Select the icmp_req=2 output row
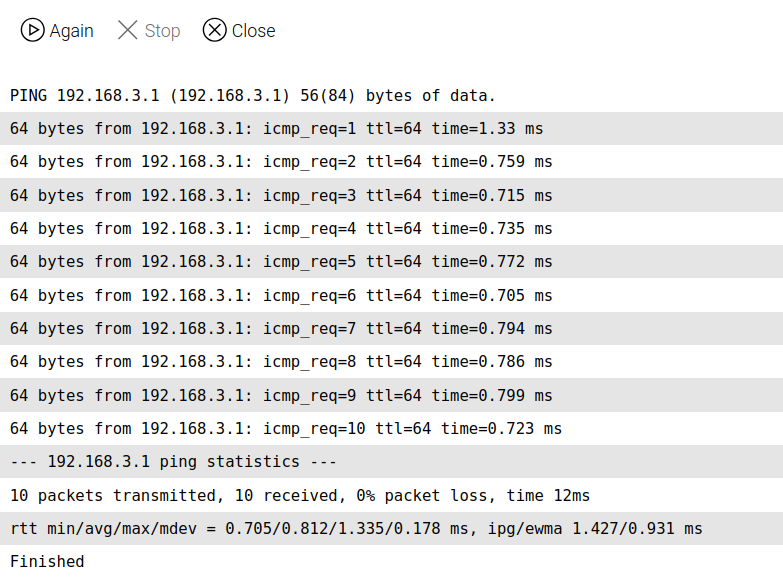783x587 pixels. pos(281,162)
